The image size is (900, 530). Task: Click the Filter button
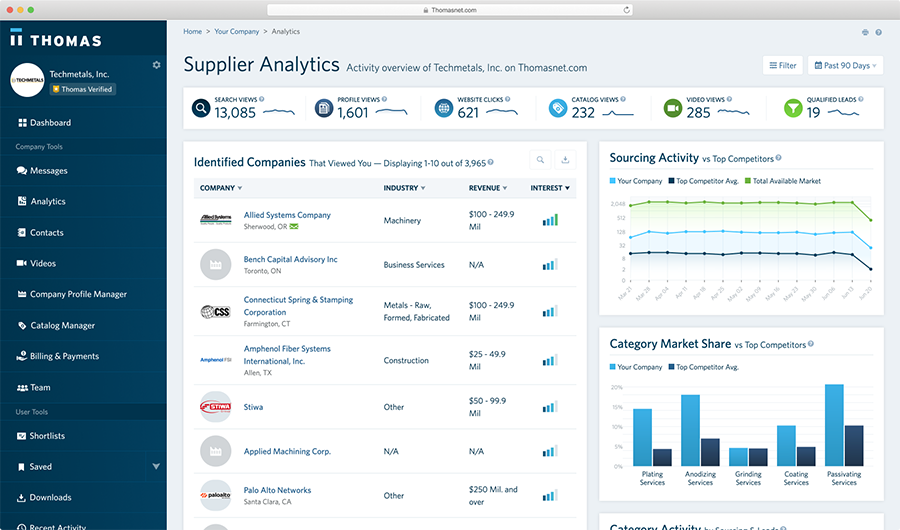[783, 65]
